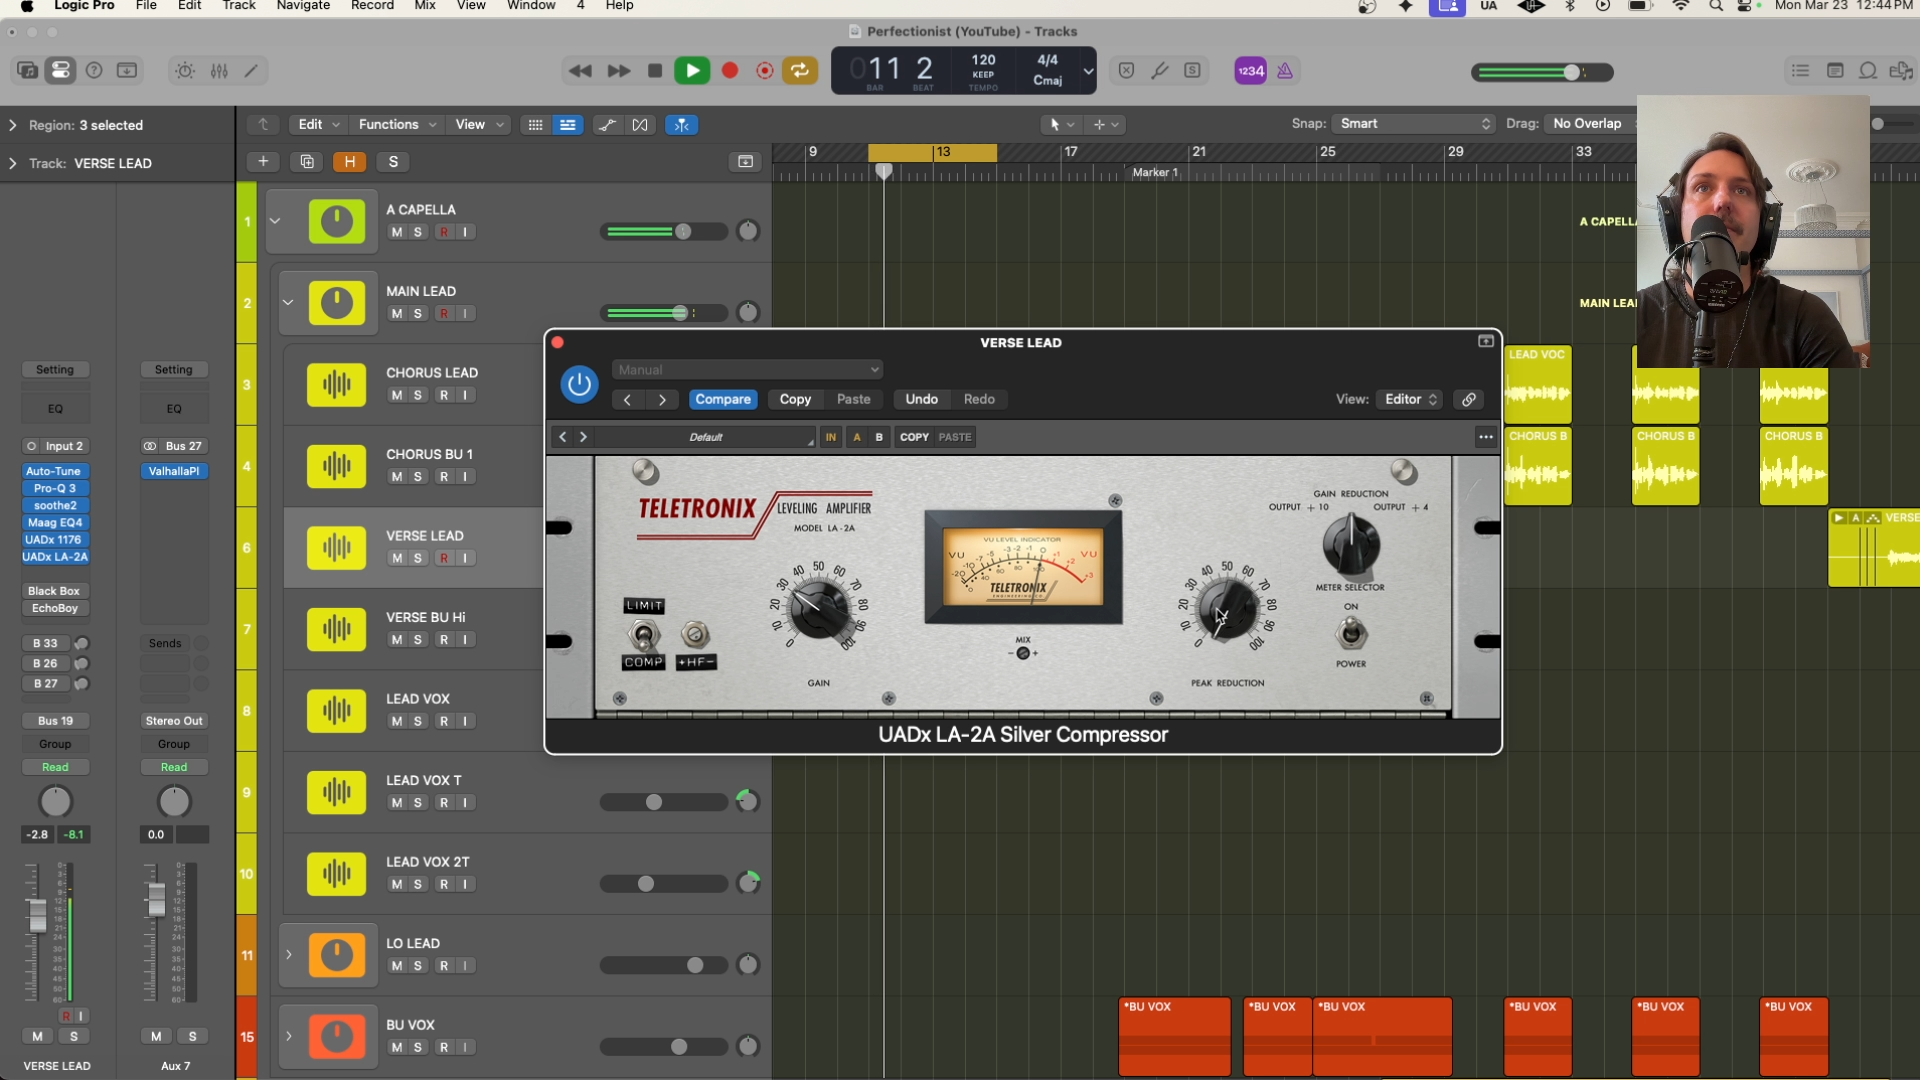This screenshot has width=1920, height=1080.
Task: Adjust the A CAPELLA track volume slider
Action: click(x=683, y=232)
